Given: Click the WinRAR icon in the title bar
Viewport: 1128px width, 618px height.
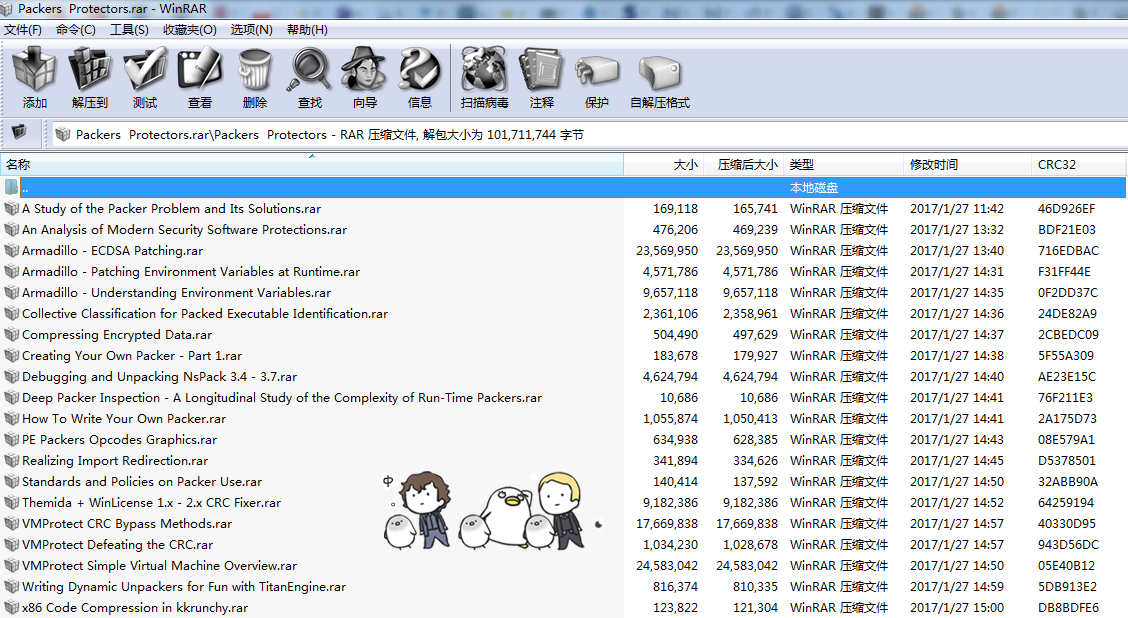Looking at the screenshot, I should [x=6, y=9].
